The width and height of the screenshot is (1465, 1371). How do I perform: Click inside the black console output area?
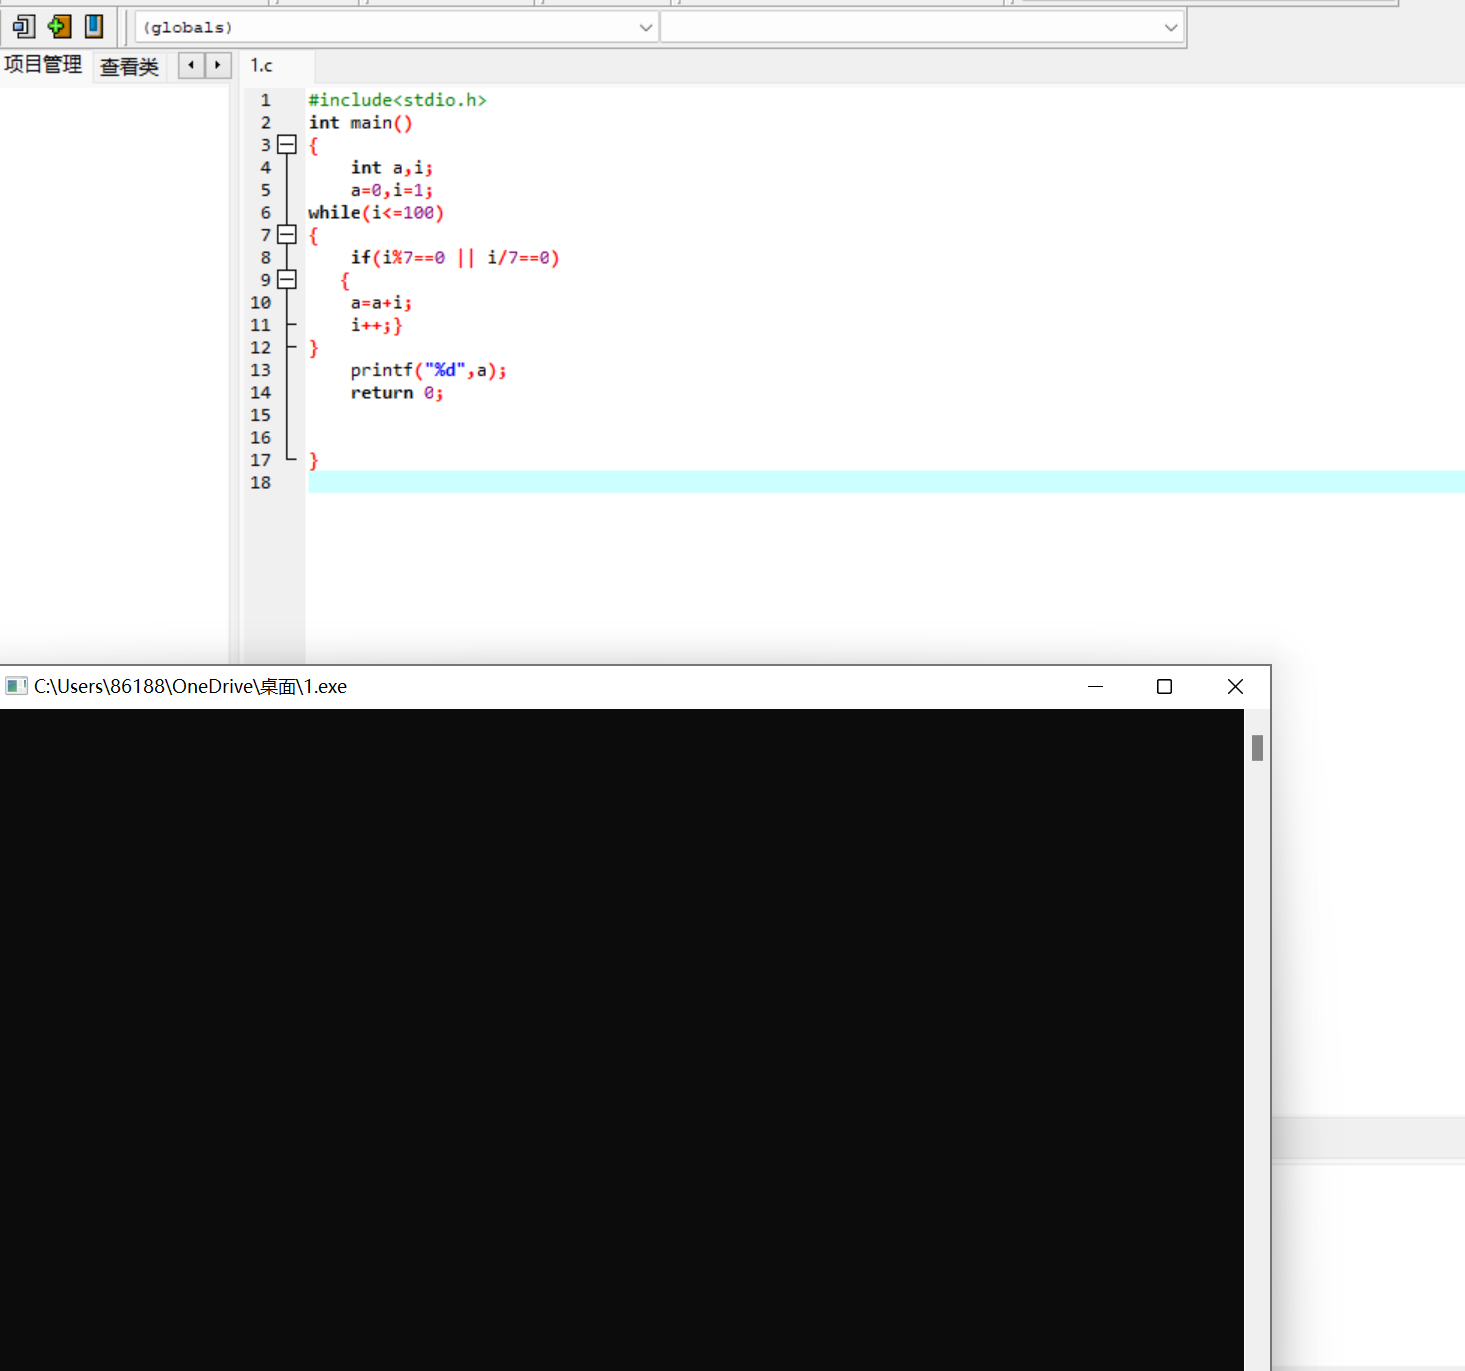click(622, 1040)
